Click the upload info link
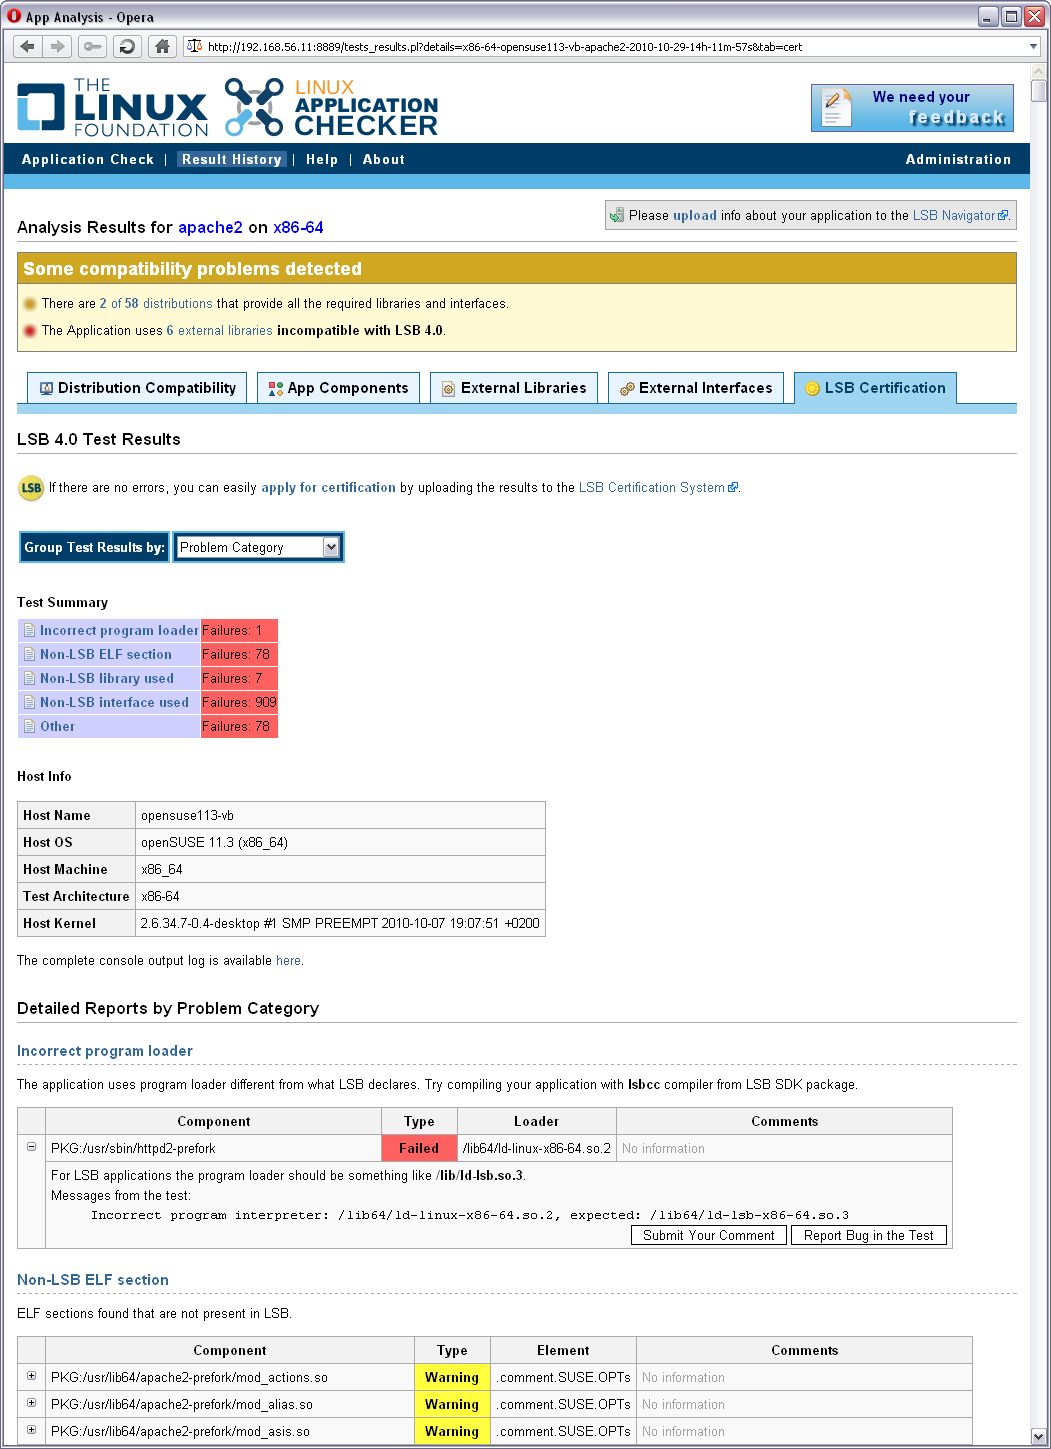This screenshot has height=1449, width=1051. [x=694, y=215]
